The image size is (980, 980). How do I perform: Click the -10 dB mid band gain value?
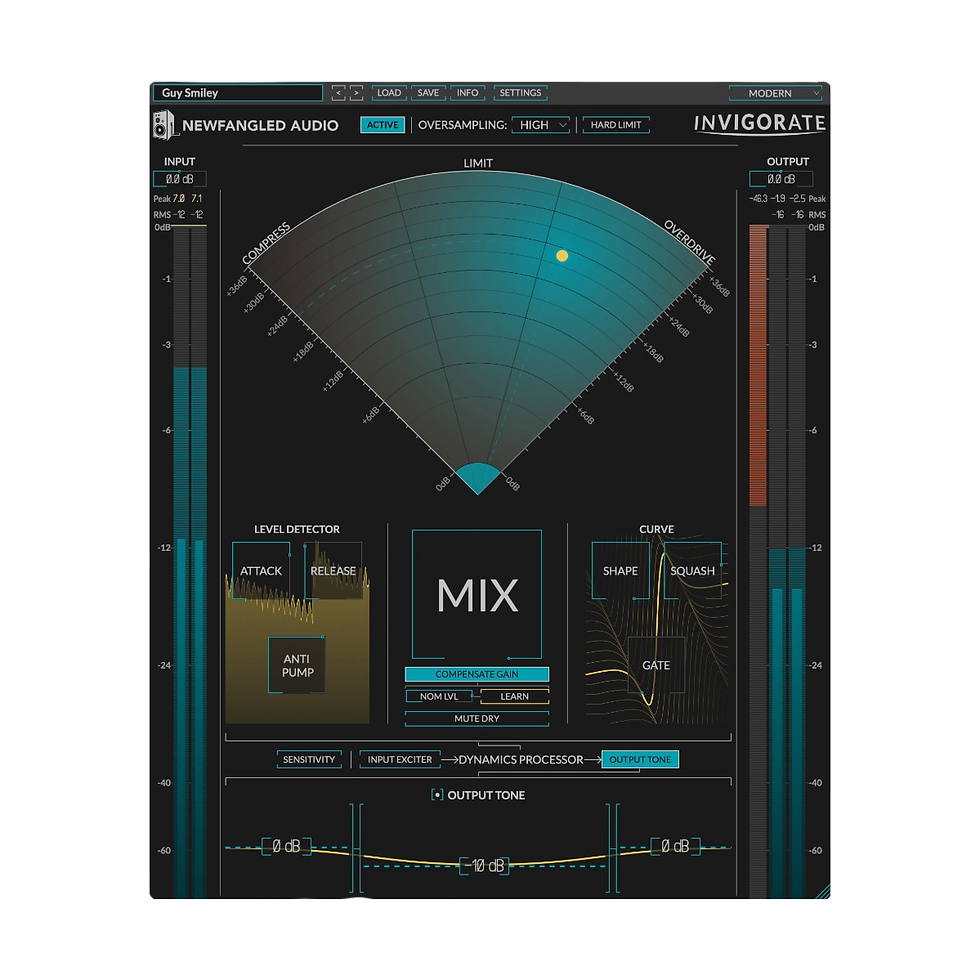[484, 866]
